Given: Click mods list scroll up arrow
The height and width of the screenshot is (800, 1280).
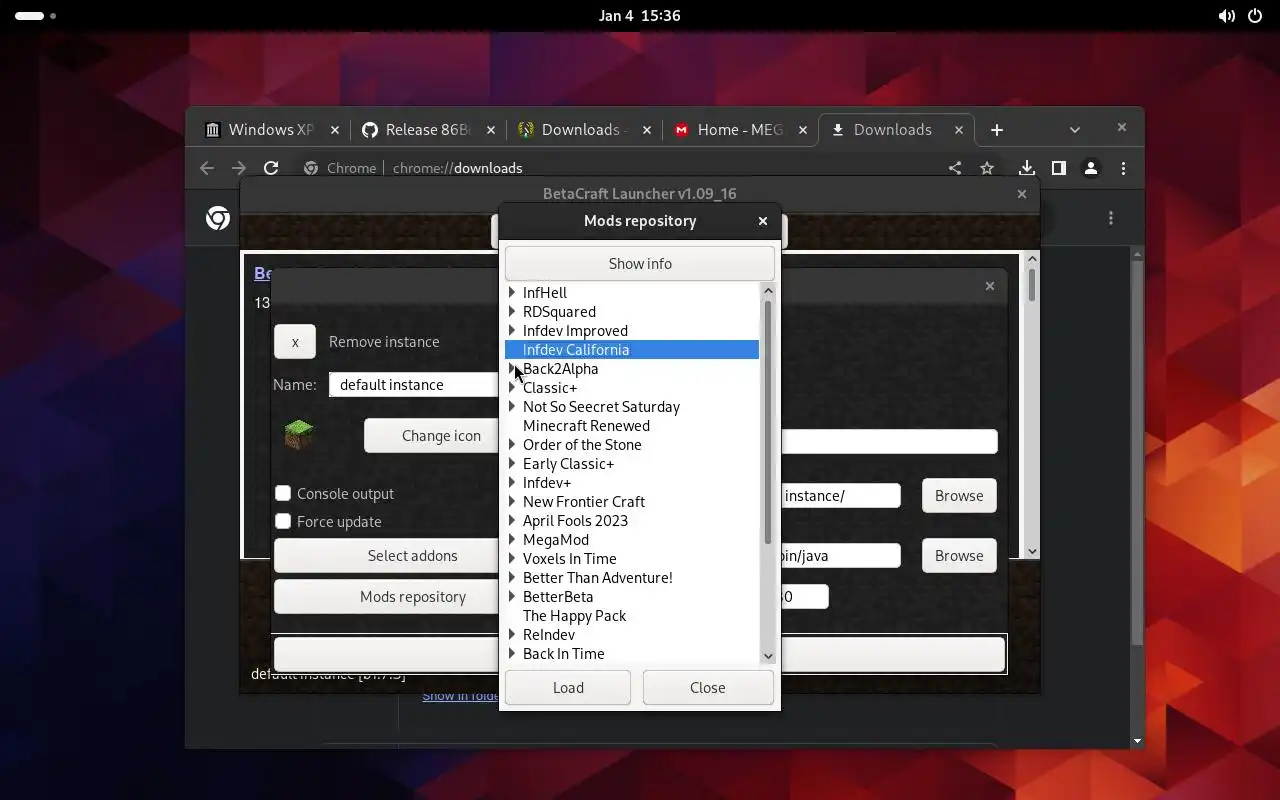Looking at the screenshot, I should pyautogui.click(x=768, y=291).
